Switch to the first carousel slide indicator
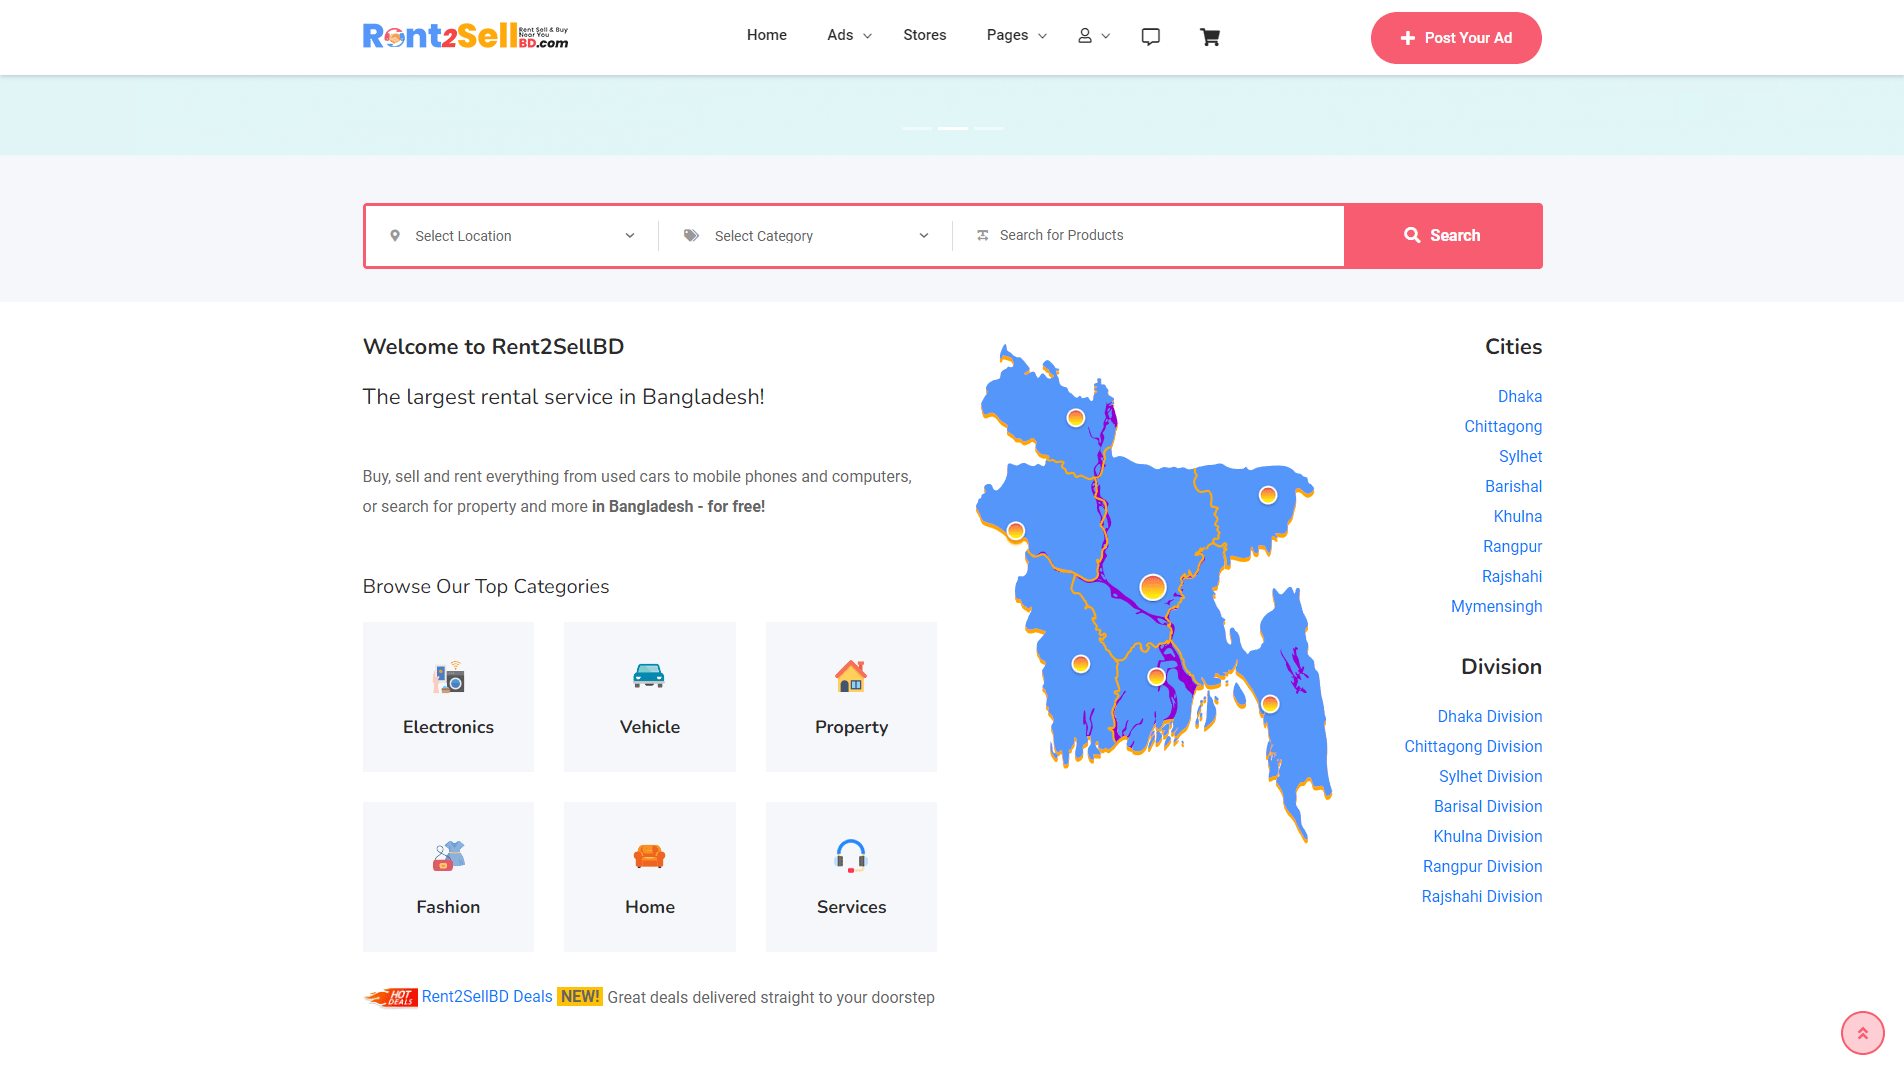The height and width of the screenshot is (1080, 1904). pyautogui.click(x=917, y=128)
